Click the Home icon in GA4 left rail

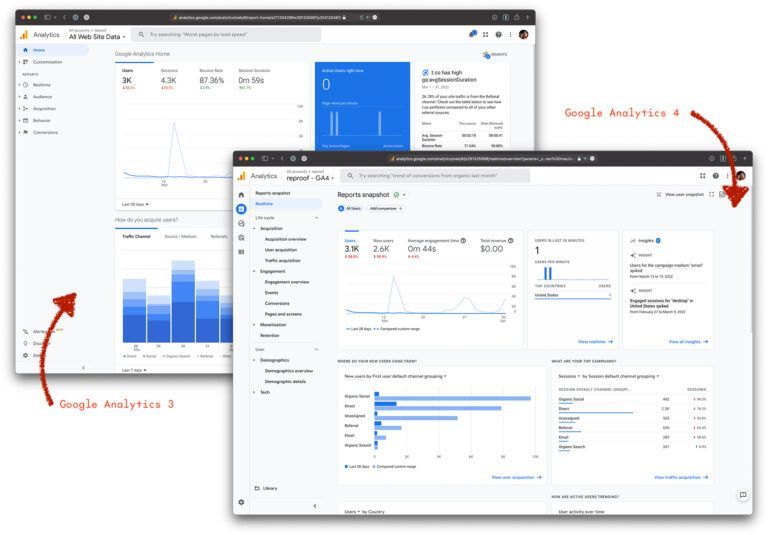pyautogui.click(x=241, y=195)
